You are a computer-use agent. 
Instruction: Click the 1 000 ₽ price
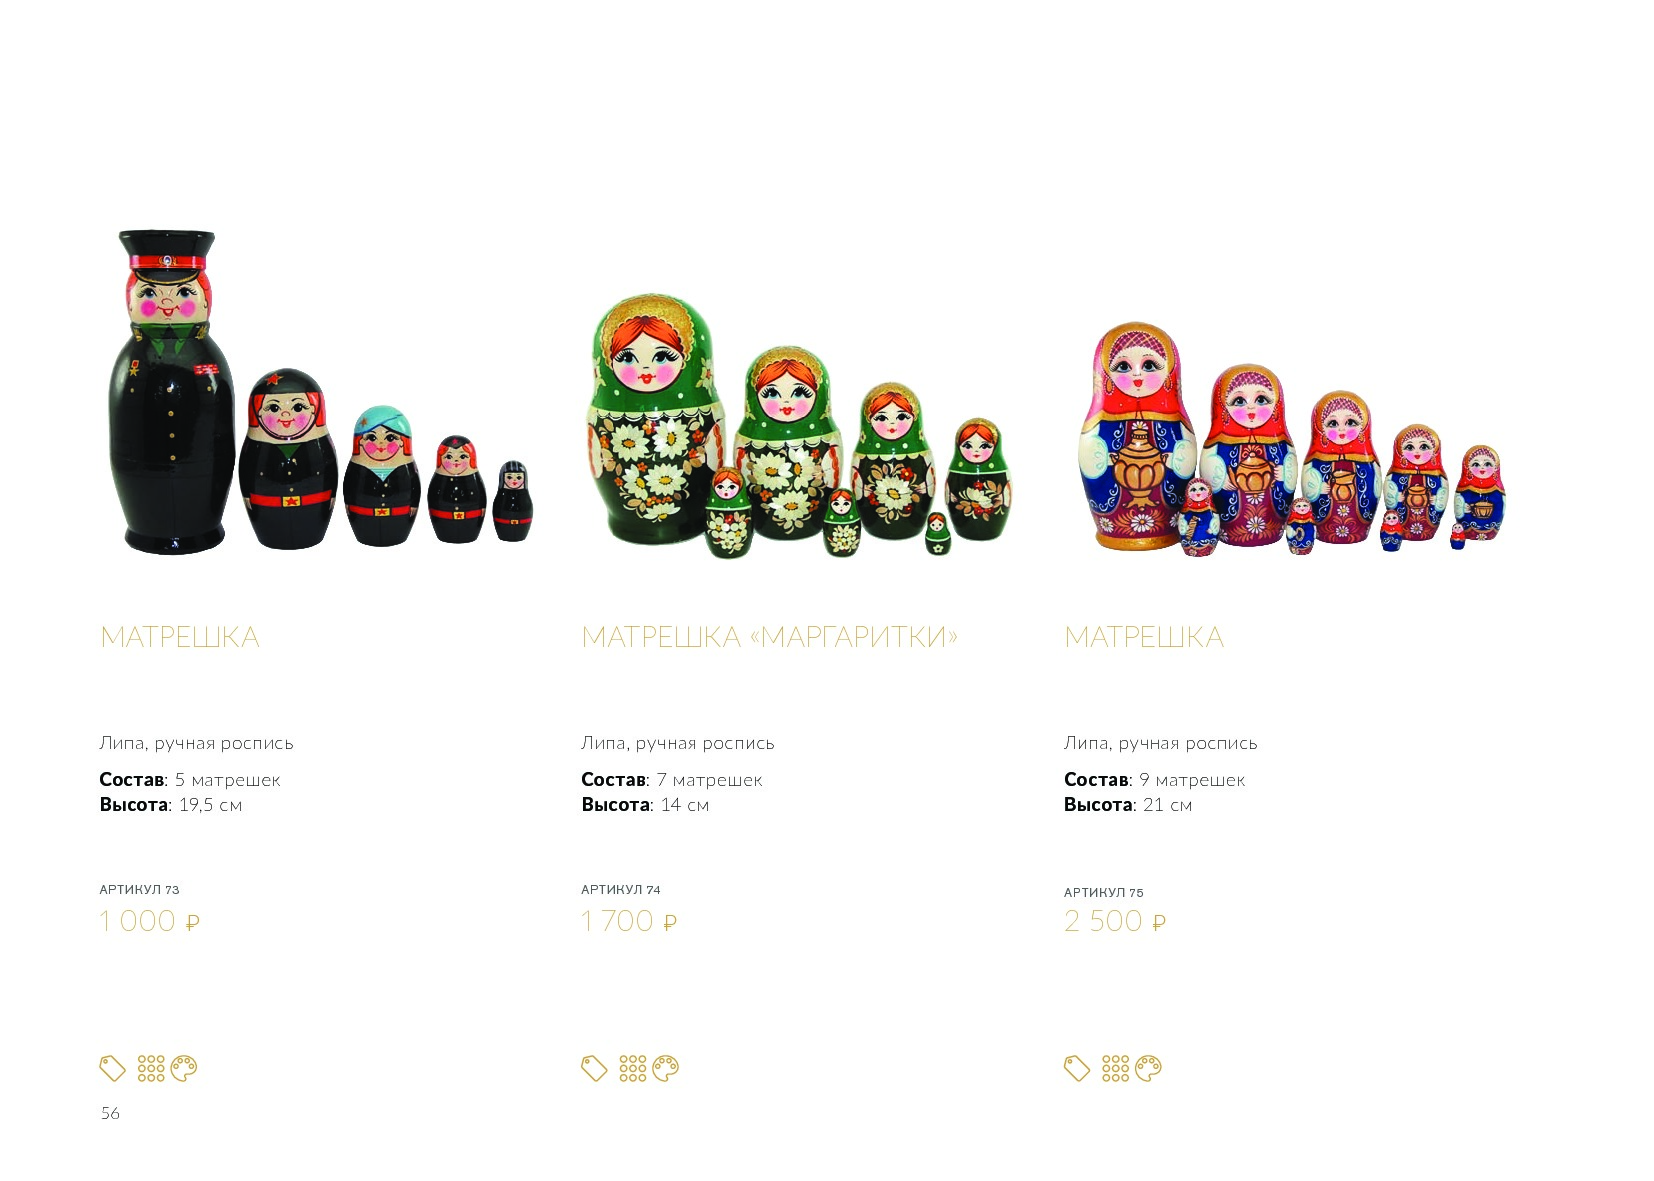[x=150, y=921]
